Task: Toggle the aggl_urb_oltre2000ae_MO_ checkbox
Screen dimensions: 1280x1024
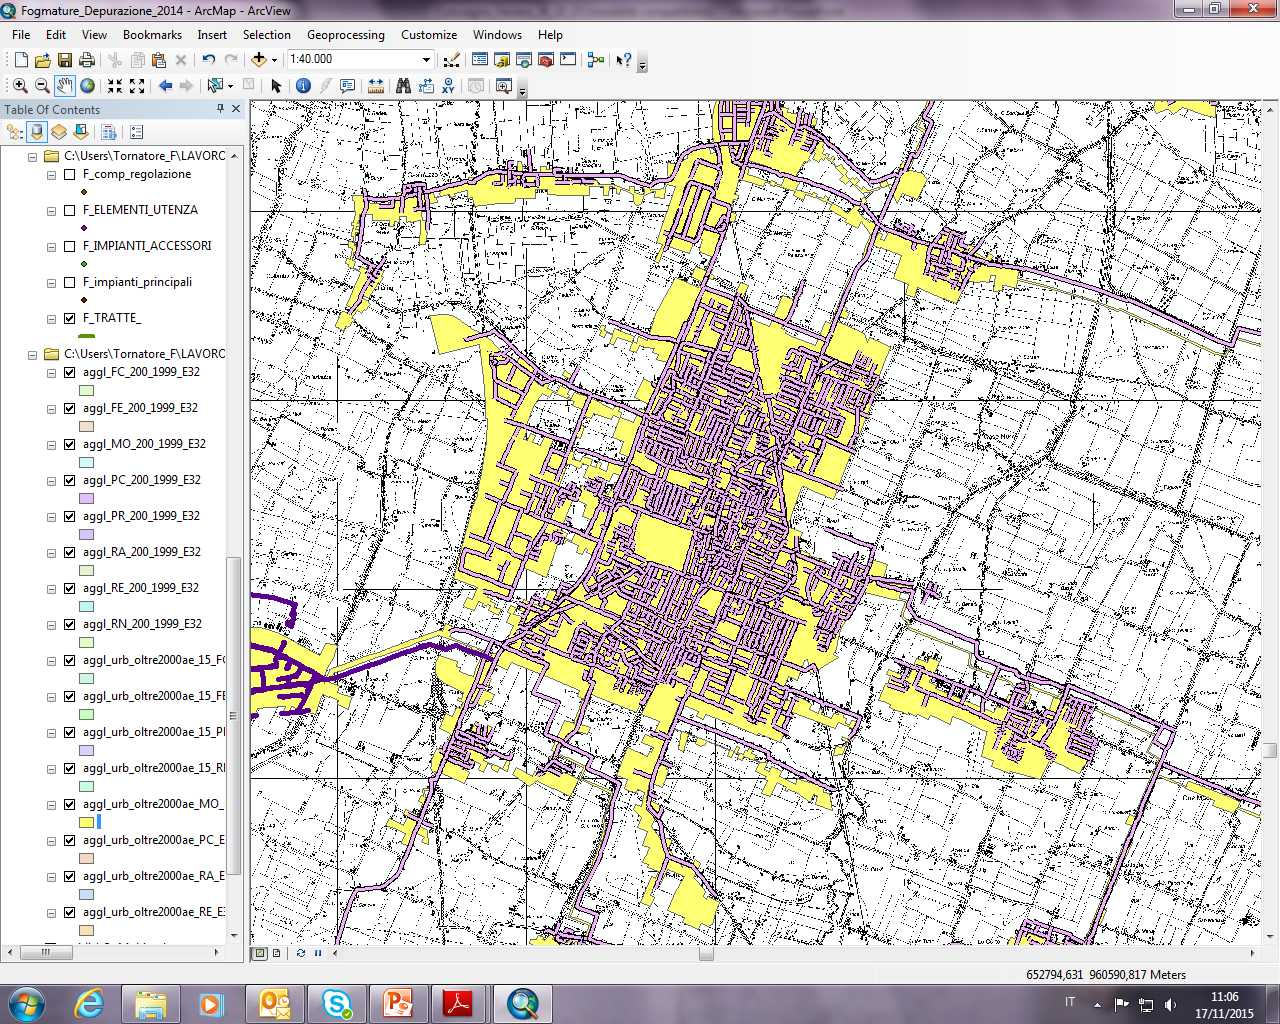Action: pos(70,804)
